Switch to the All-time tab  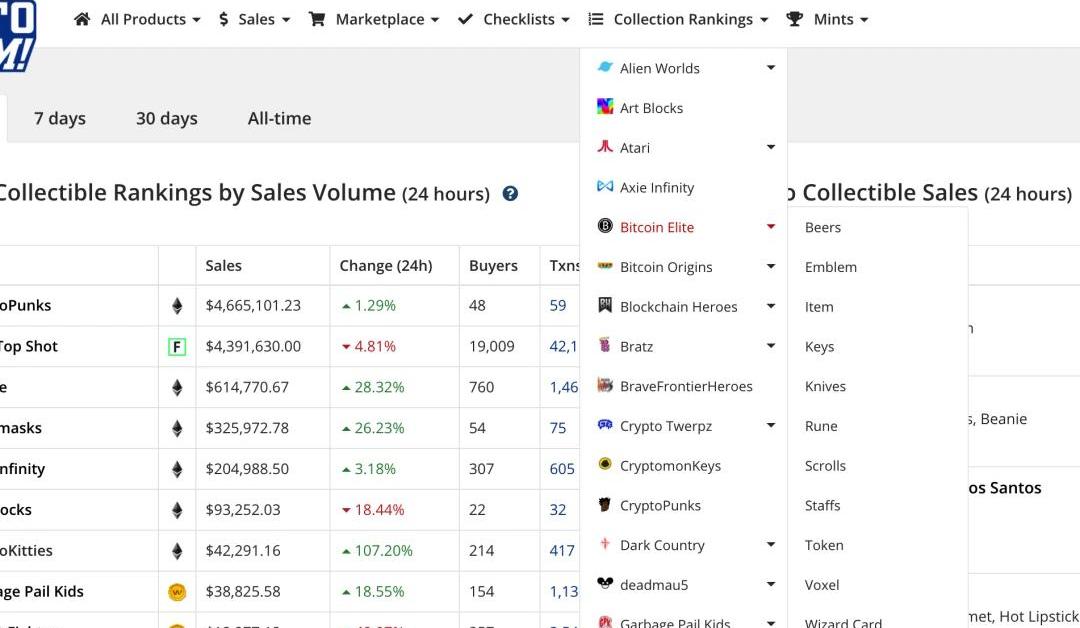[279, 118]
